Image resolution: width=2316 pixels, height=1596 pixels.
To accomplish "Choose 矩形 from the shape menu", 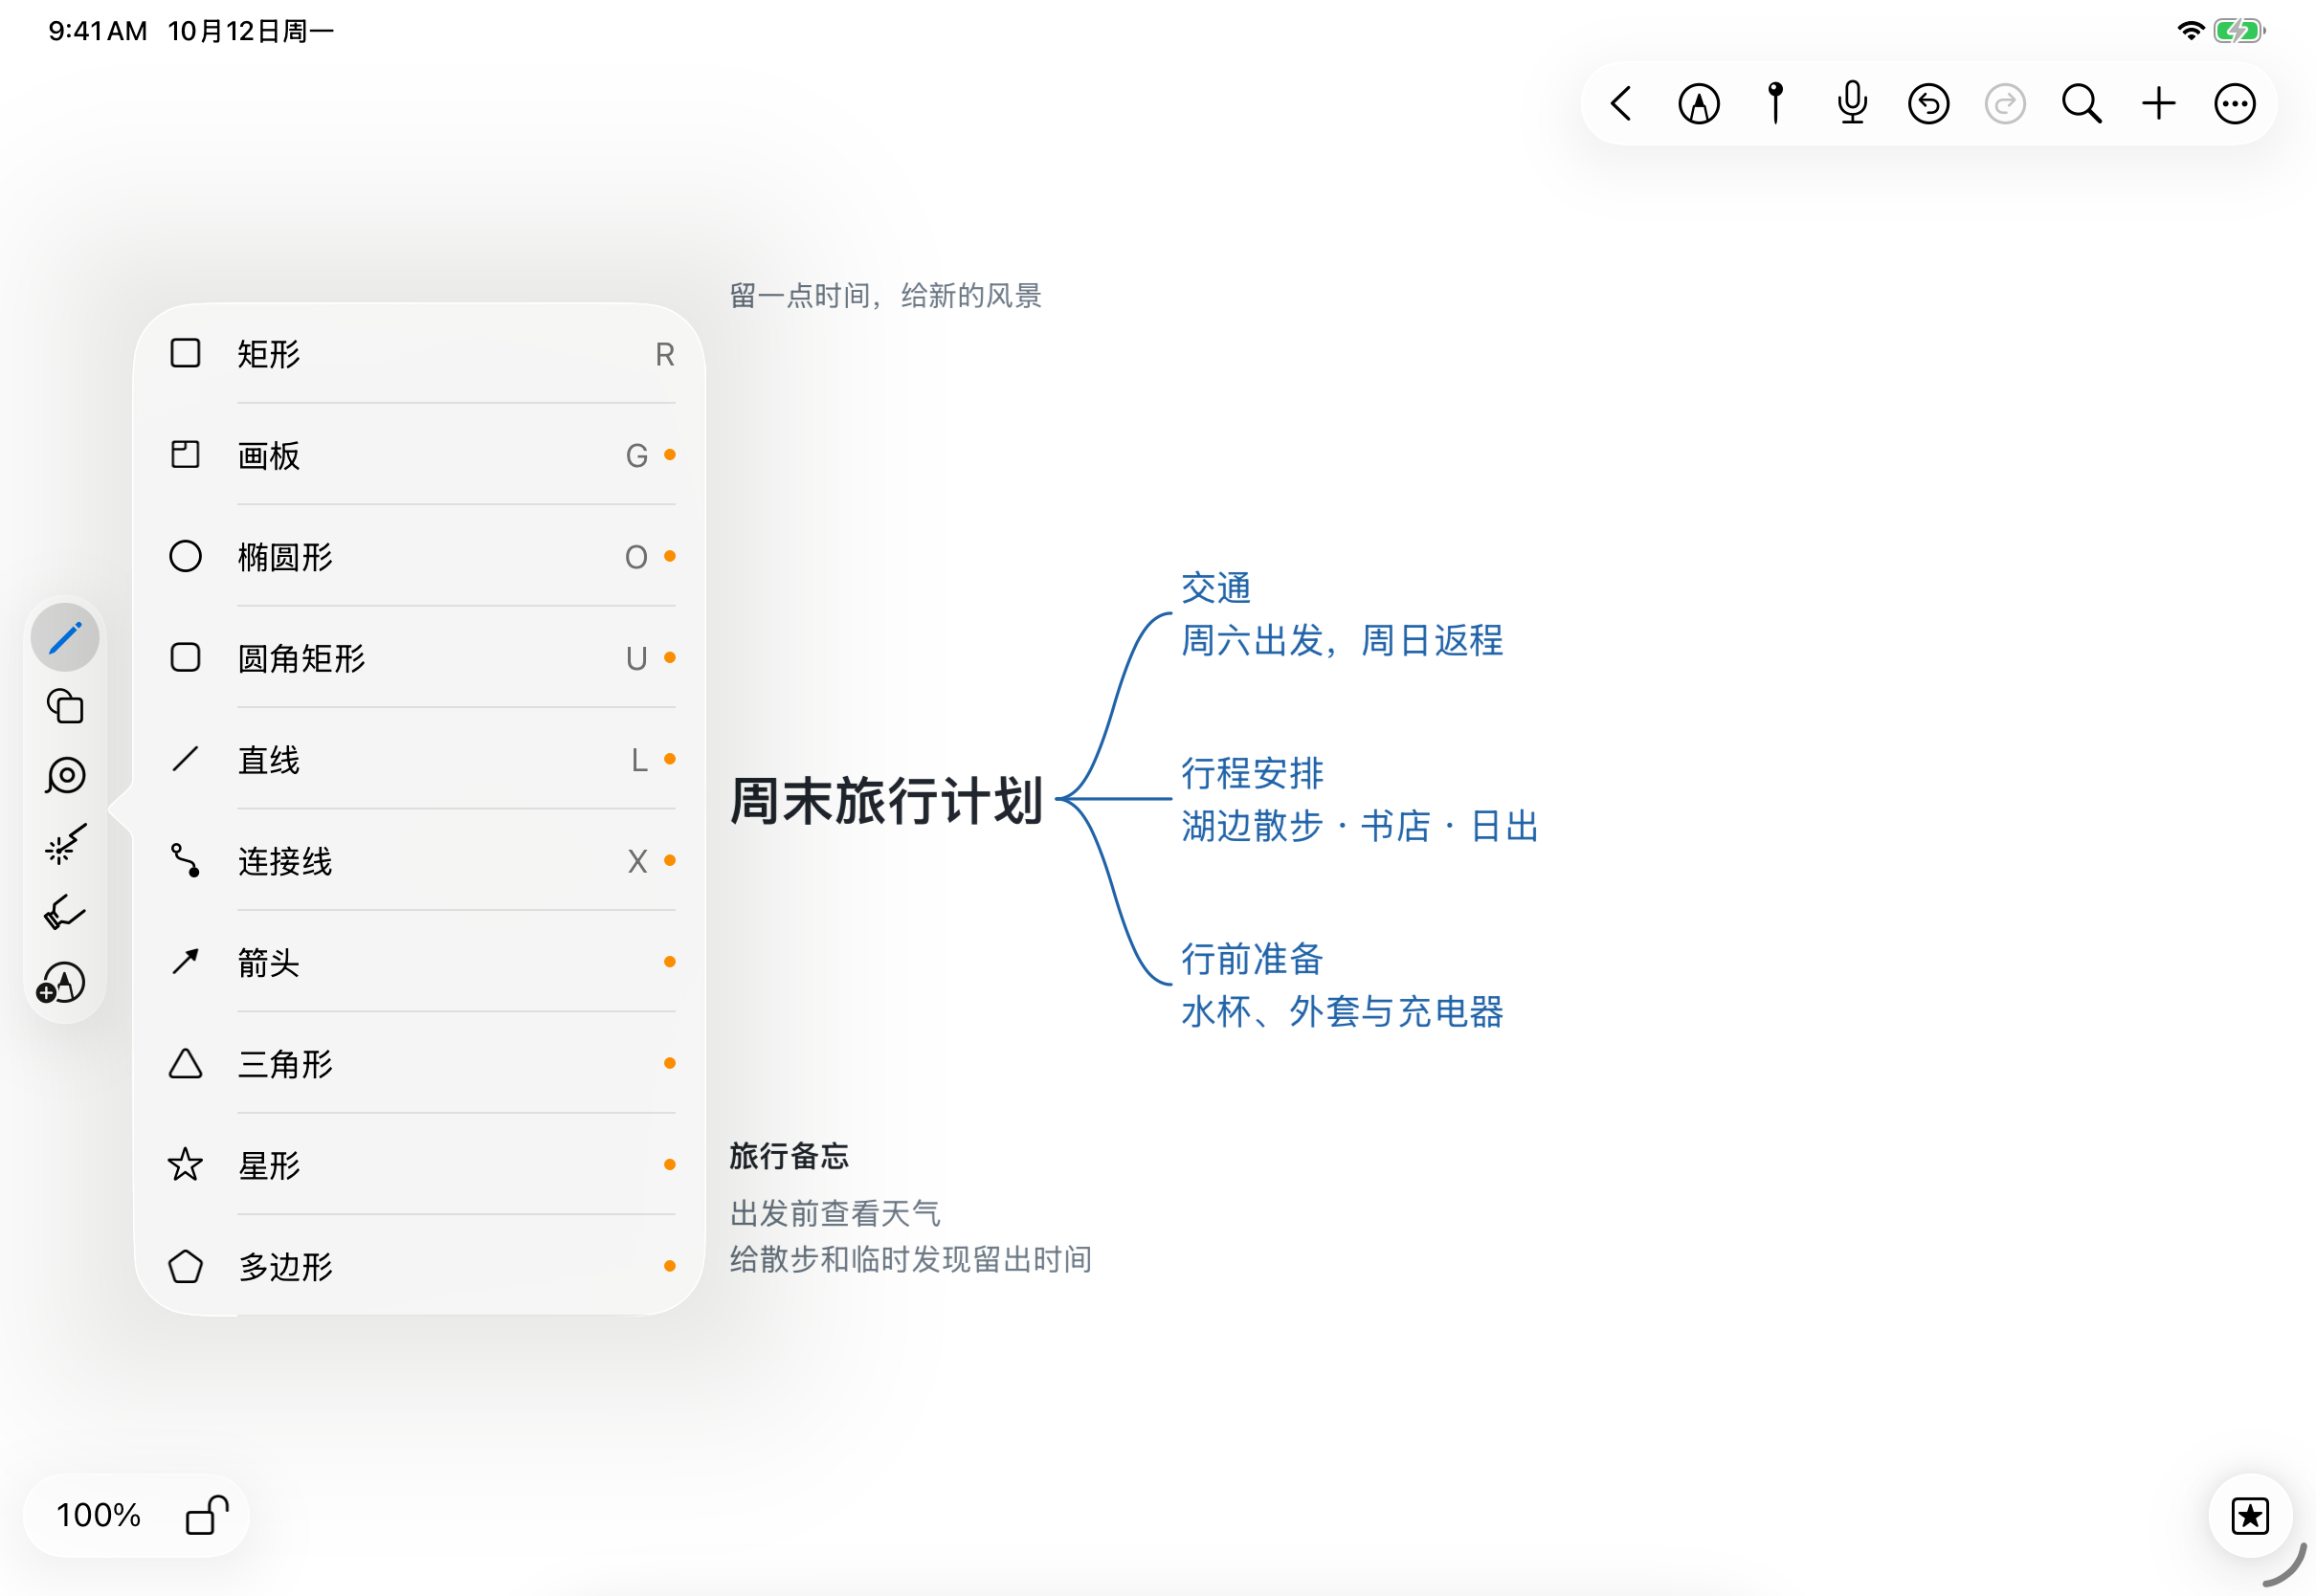I will [419, 353].
